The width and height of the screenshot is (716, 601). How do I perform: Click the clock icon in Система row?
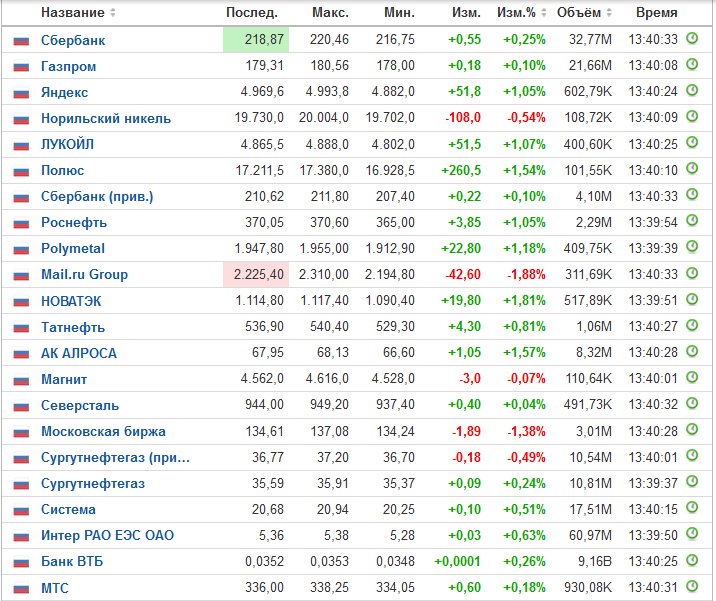click(x=692, y=507)
